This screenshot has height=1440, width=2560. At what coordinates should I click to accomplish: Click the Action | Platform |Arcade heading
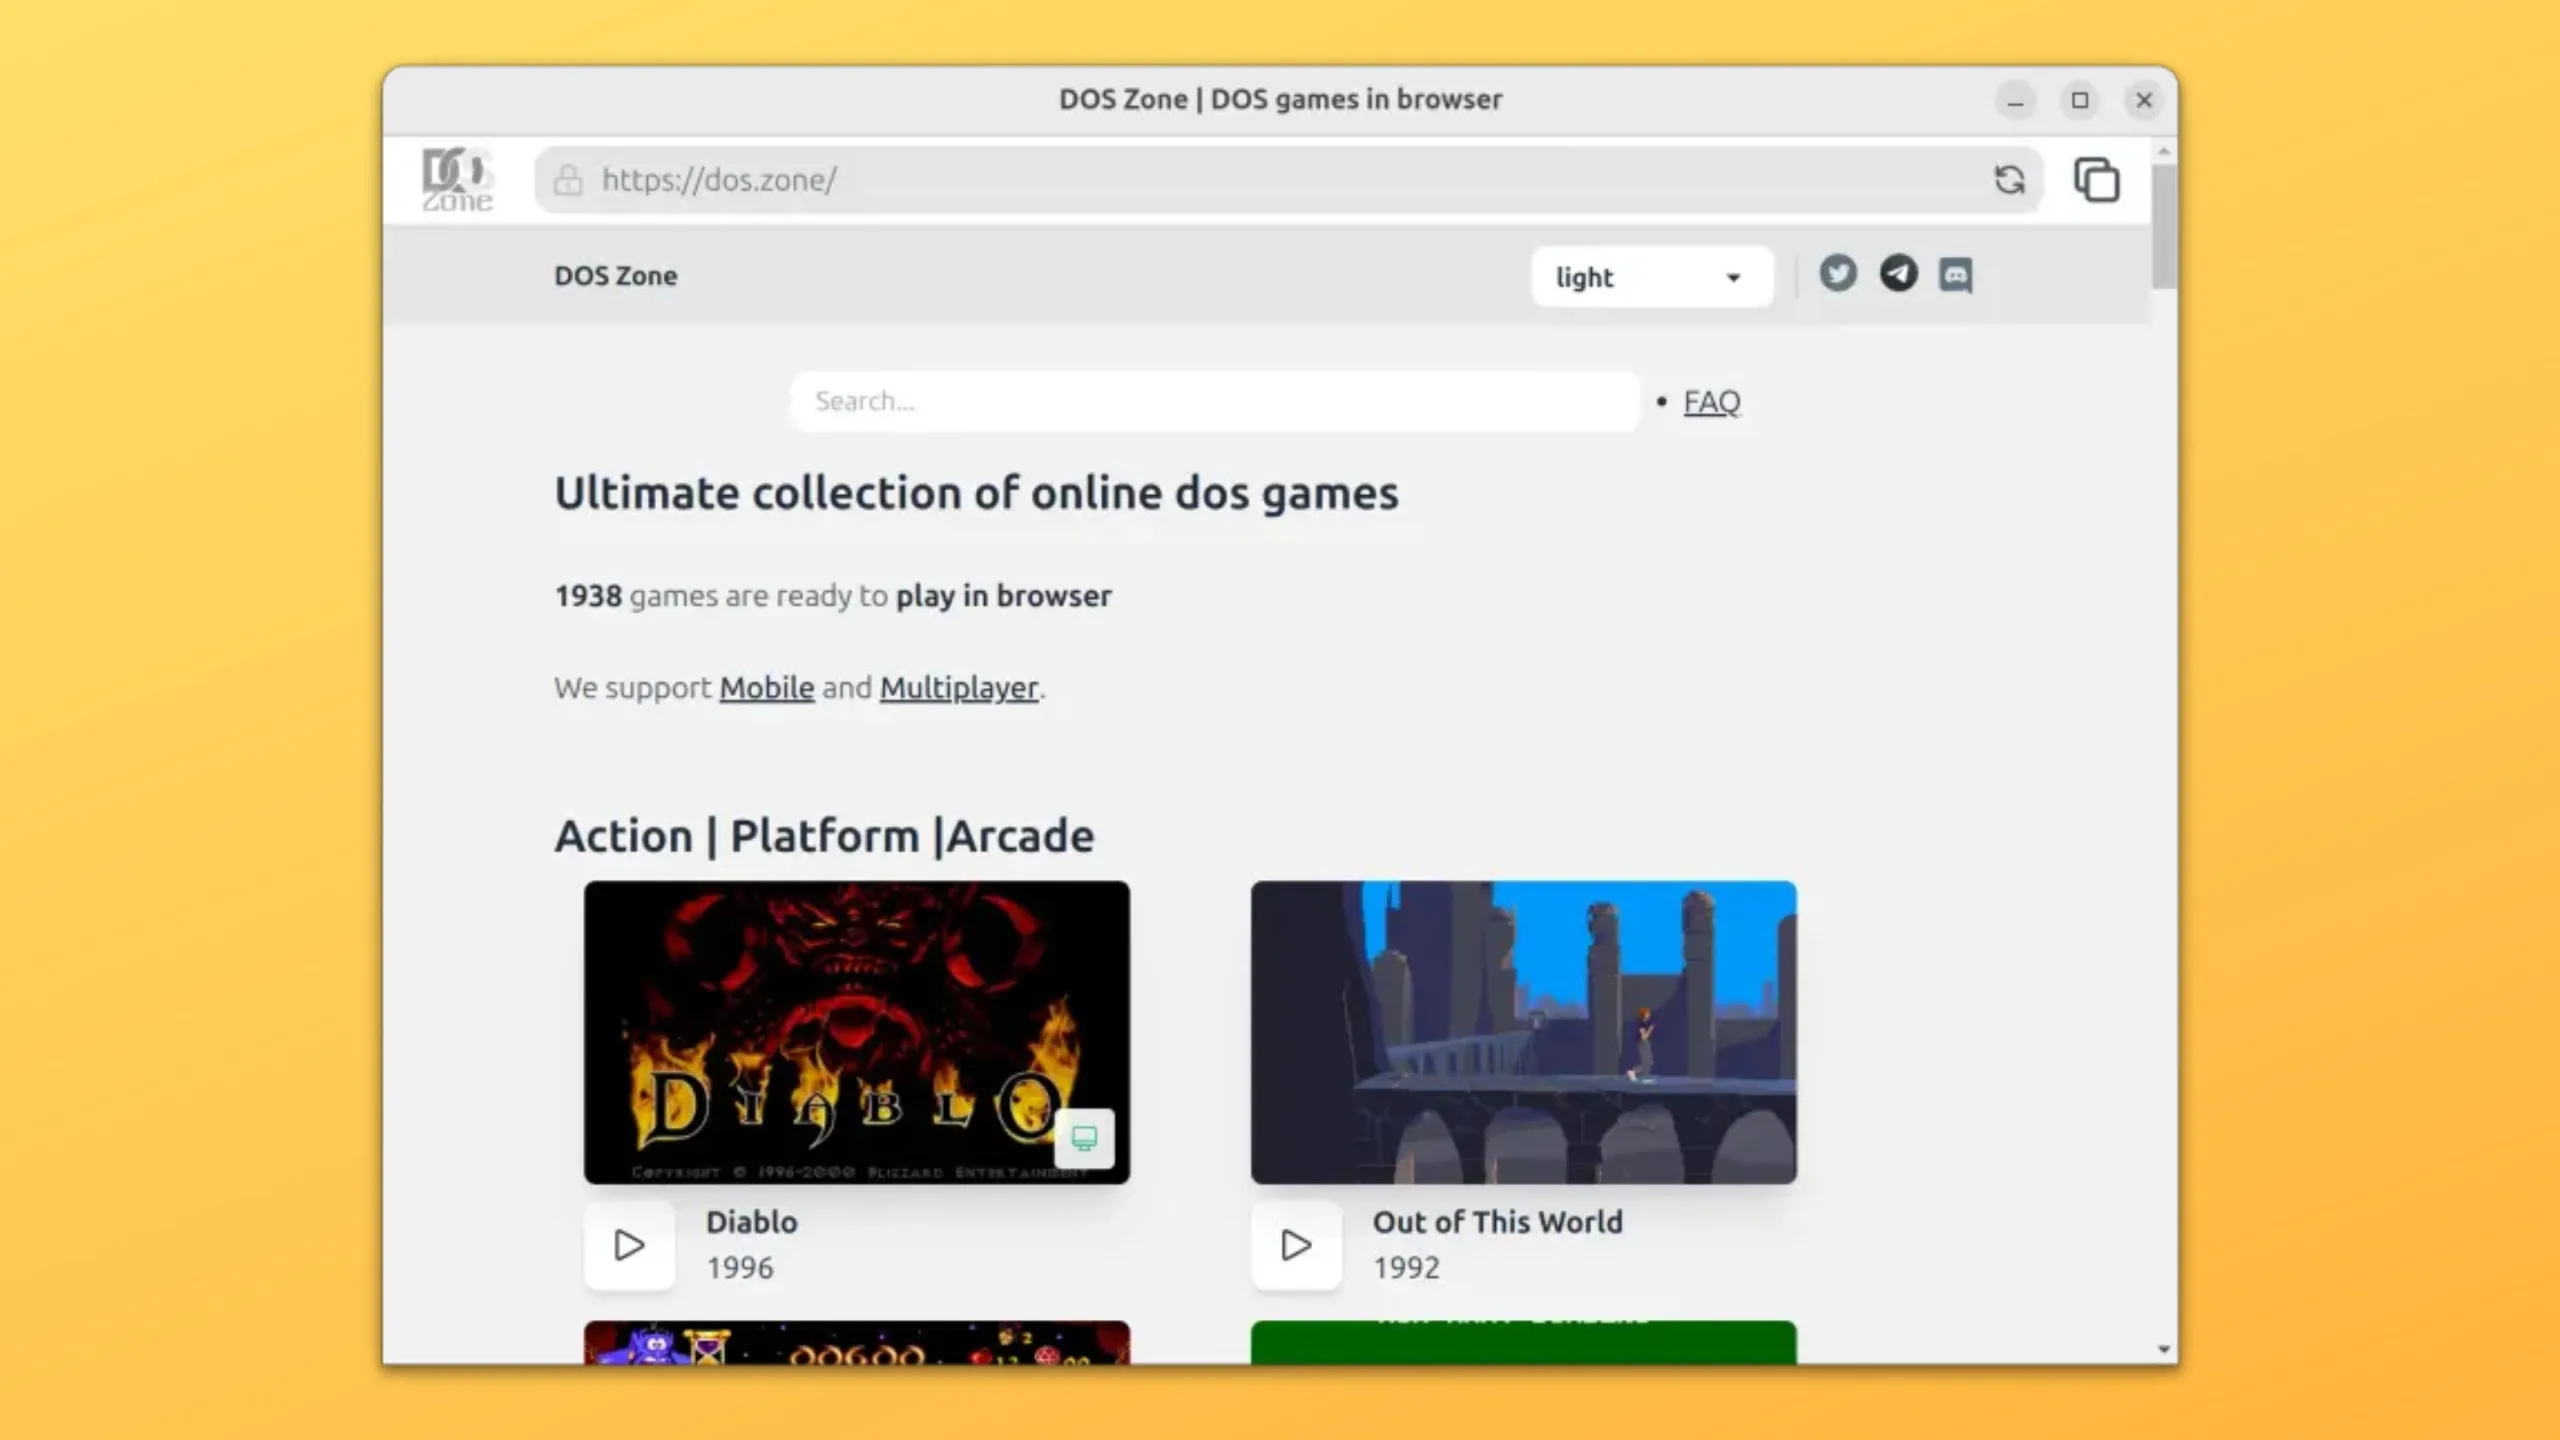[825, 836]
